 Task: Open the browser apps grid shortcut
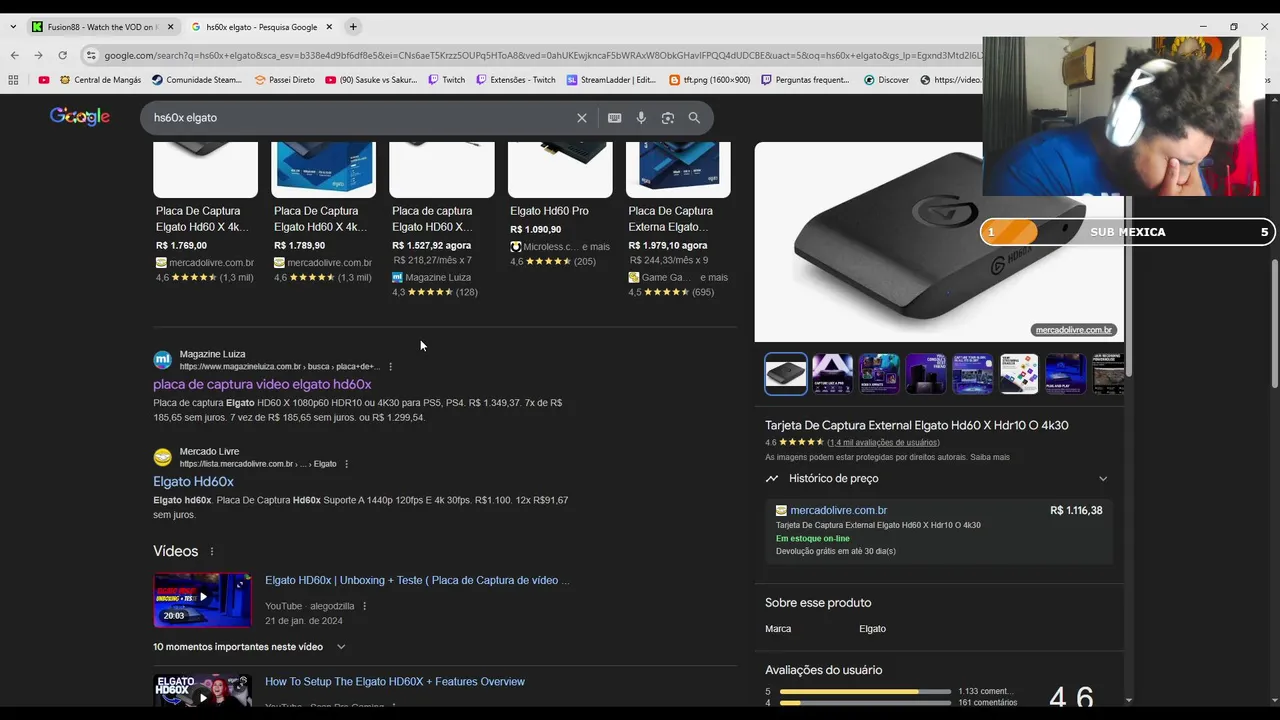[x=13, y=80]
